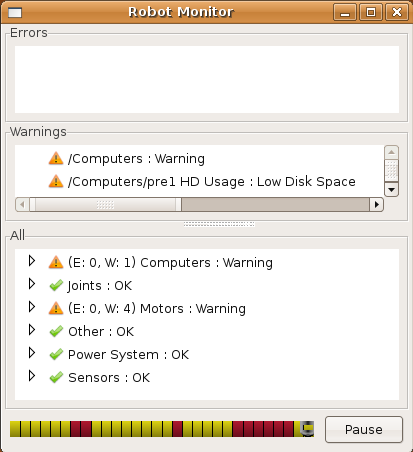Click the green check icon next to Sensors
Image resolution: width=413 pixels, height=452 pixels.
[x=56, y=378]
